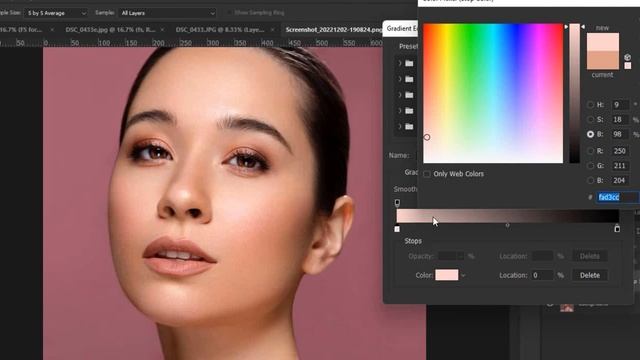The width and height of the screenshot is (640, 360).
Task: Open the Sample 'All Layers' dropdown
Action: [x=167, y=13]
